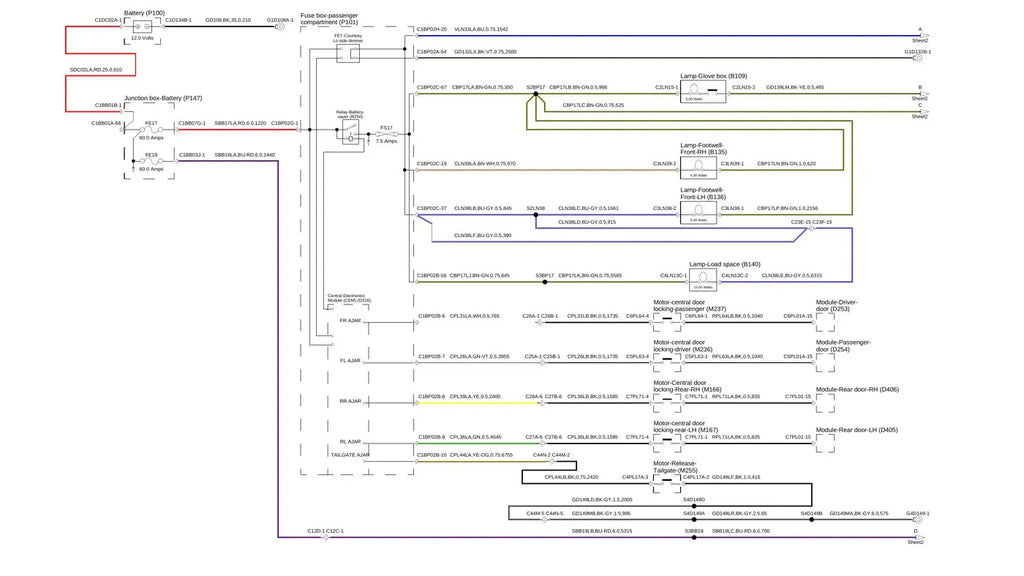Click the Lamp-Load space (B140) lamp symbol
The height and width of the screenshot is (576, 1024).
(x=703, y=280)
